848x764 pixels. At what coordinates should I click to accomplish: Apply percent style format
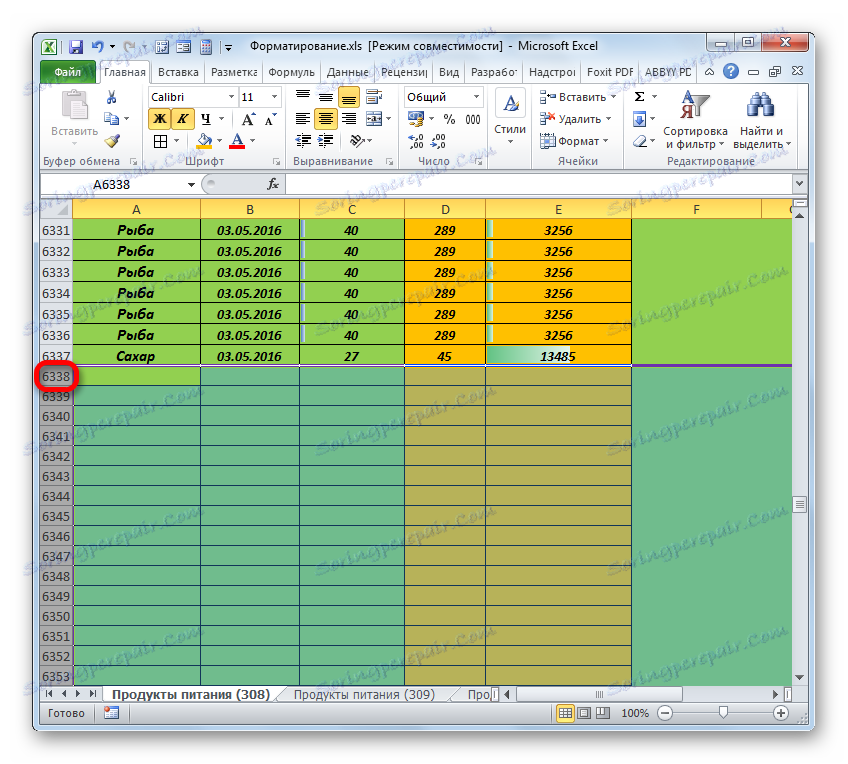click(x=449, y=119)
